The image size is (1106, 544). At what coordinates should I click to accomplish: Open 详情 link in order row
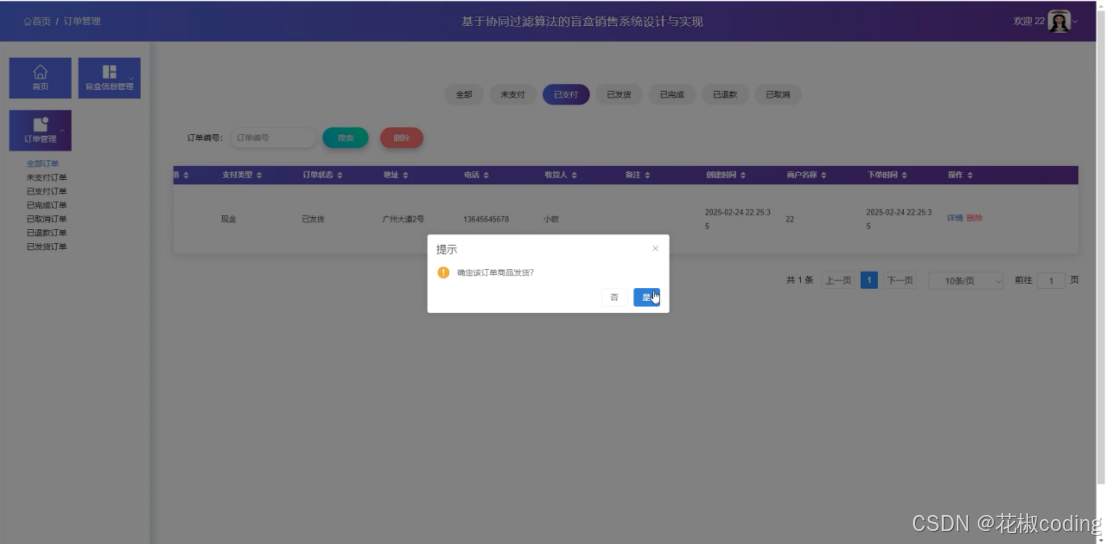pos(954,218)
